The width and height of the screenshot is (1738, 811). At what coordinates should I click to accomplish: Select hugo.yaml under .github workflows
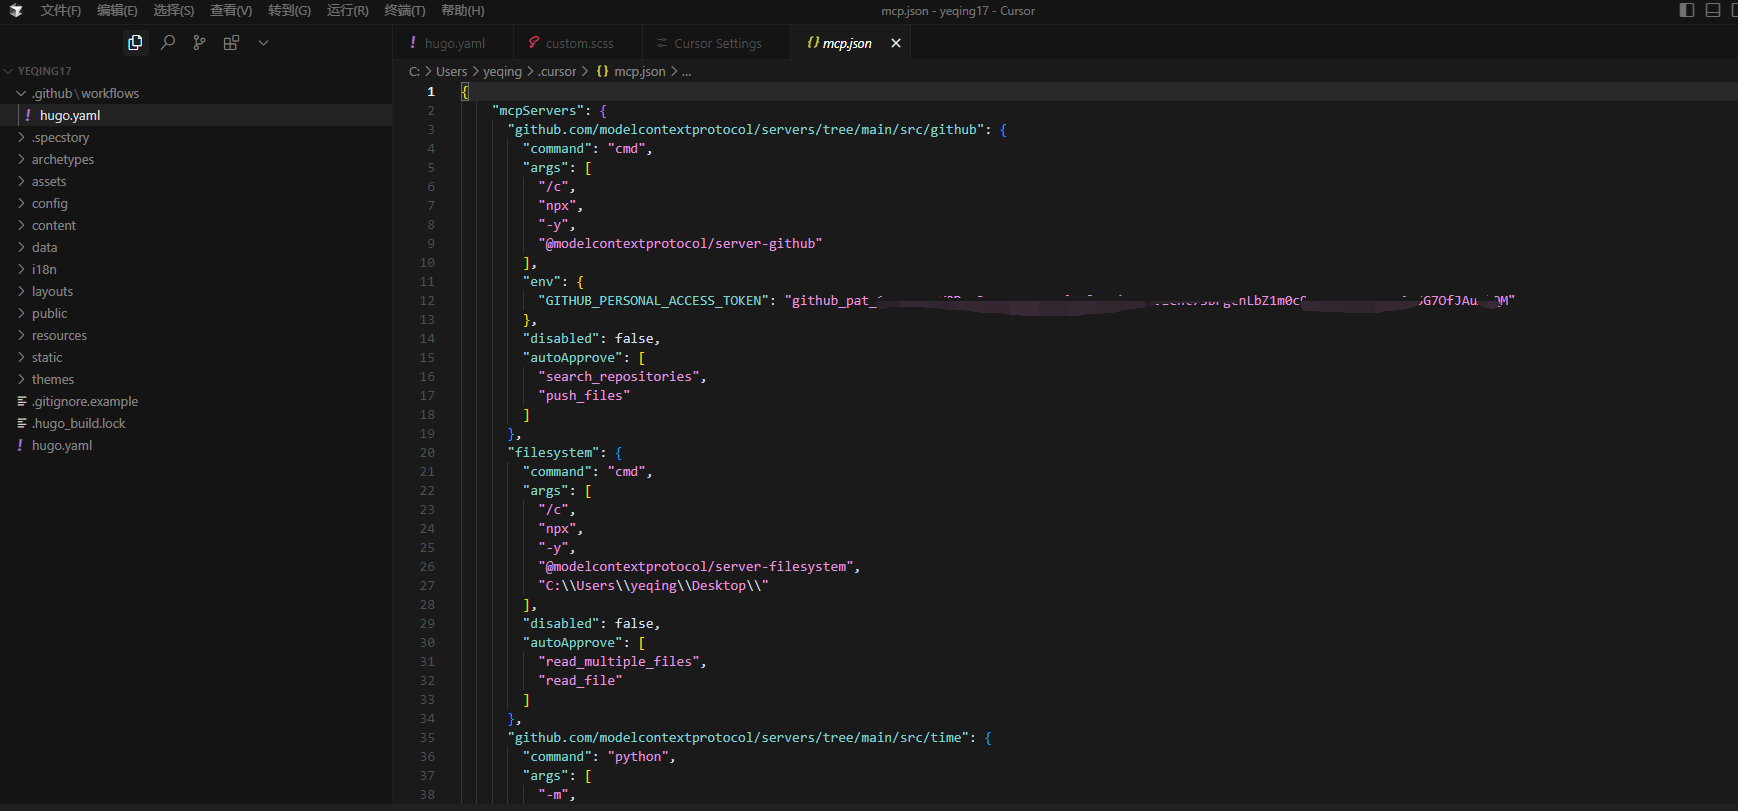pos(196,115)
